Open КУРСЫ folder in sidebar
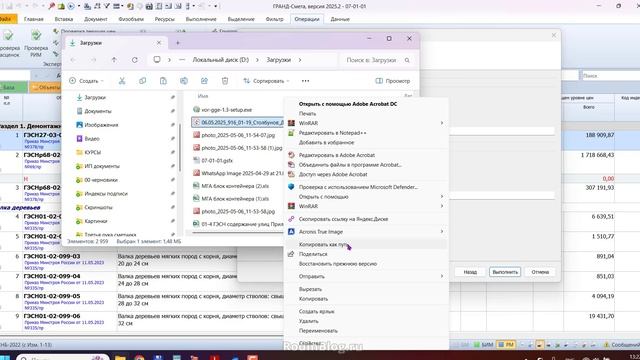 click(x=88, y=152)
